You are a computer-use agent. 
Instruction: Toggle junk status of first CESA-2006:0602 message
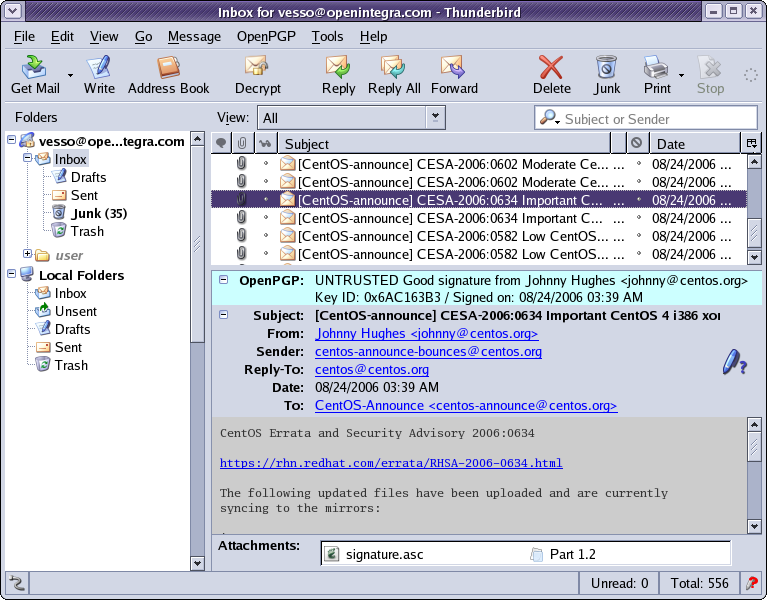638,164
